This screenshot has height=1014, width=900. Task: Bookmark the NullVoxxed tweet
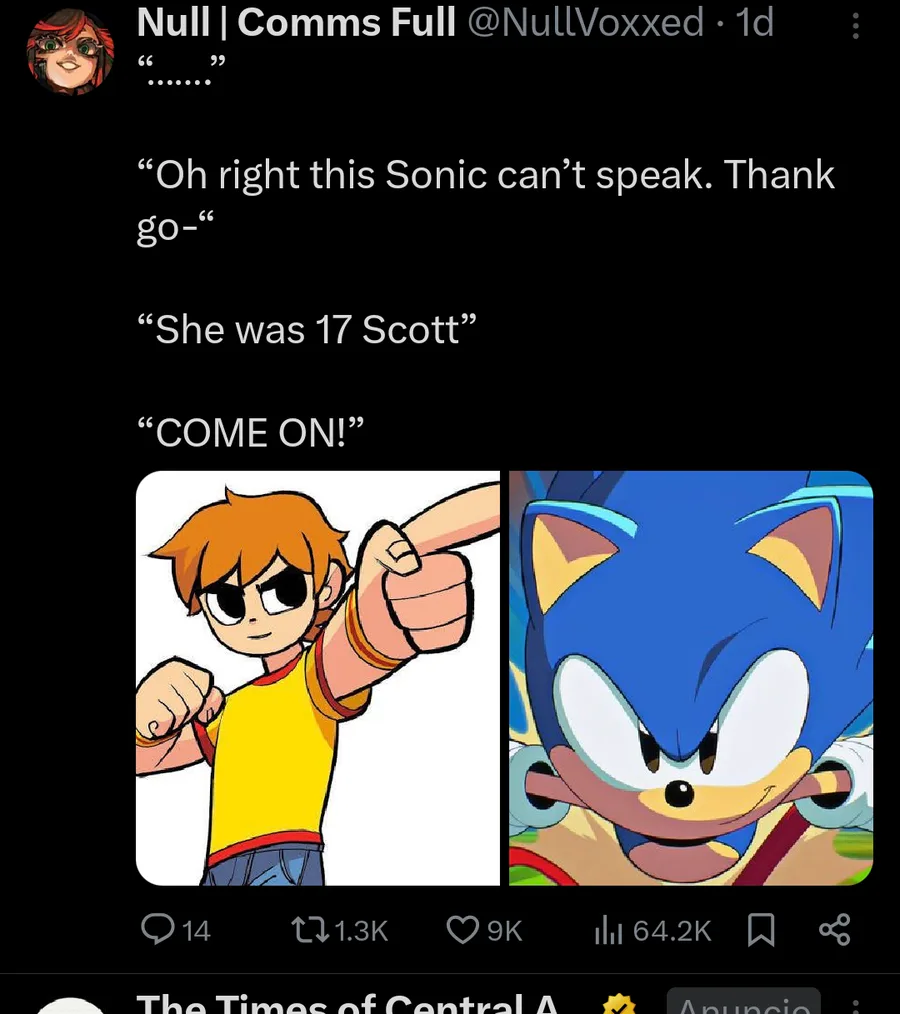761,931
